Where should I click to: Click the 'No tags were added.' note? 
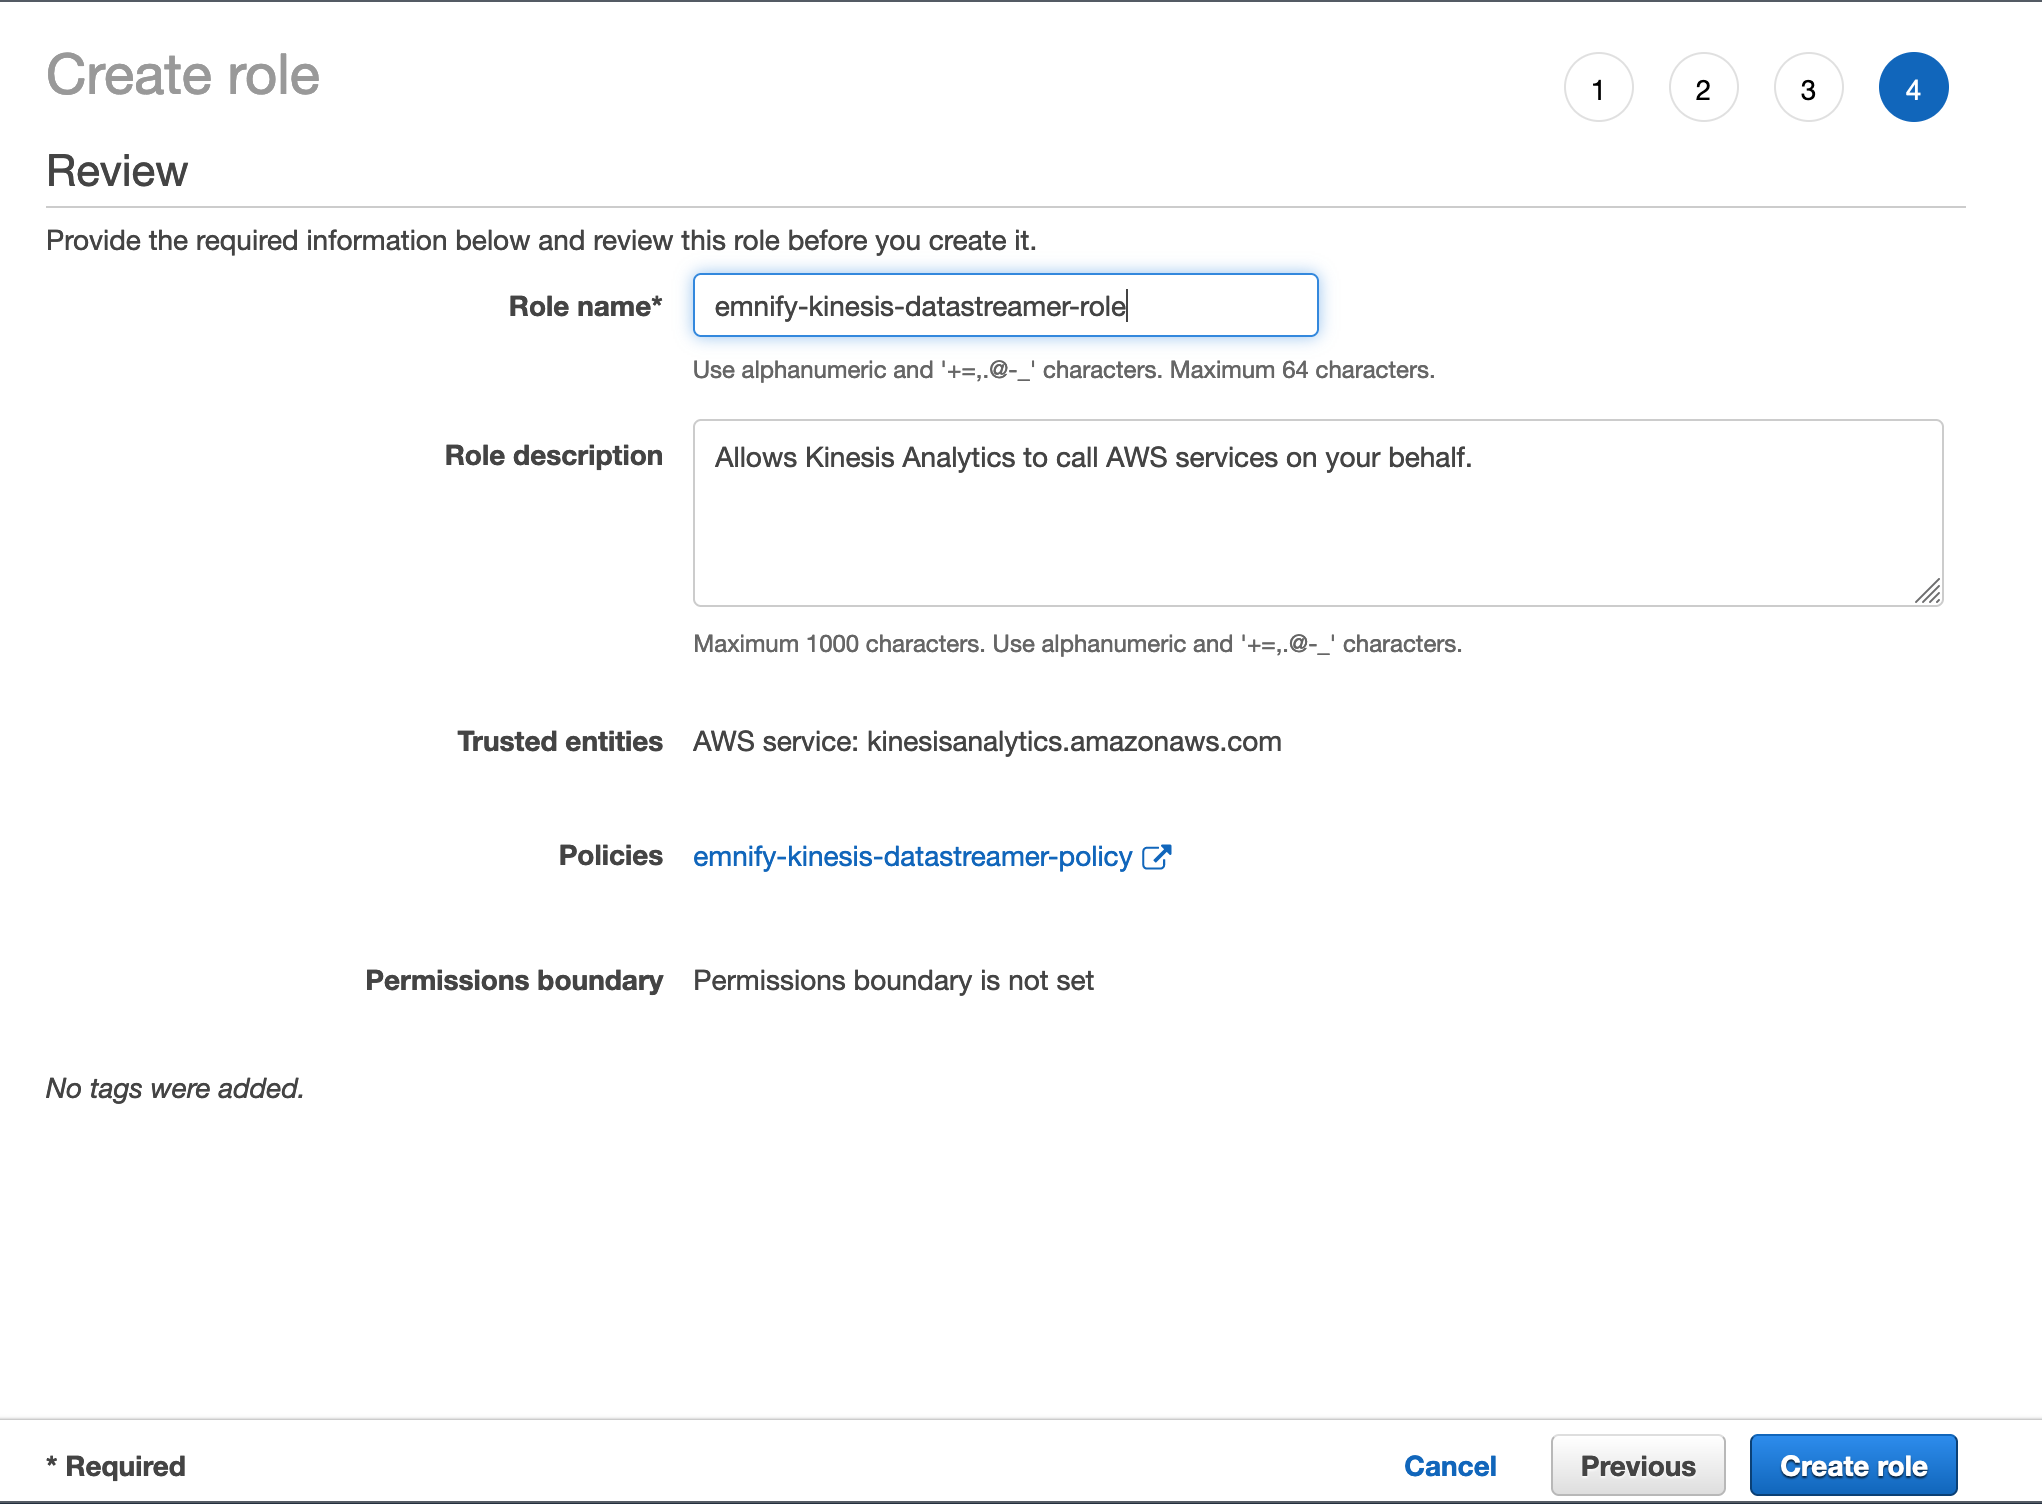click(x=175, y=1088)
